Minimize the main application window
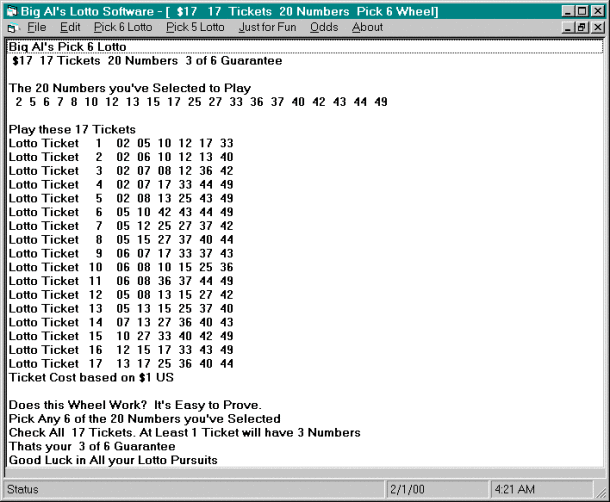The height and width of the screenshot is (502, 610). [x=568, y=11]
